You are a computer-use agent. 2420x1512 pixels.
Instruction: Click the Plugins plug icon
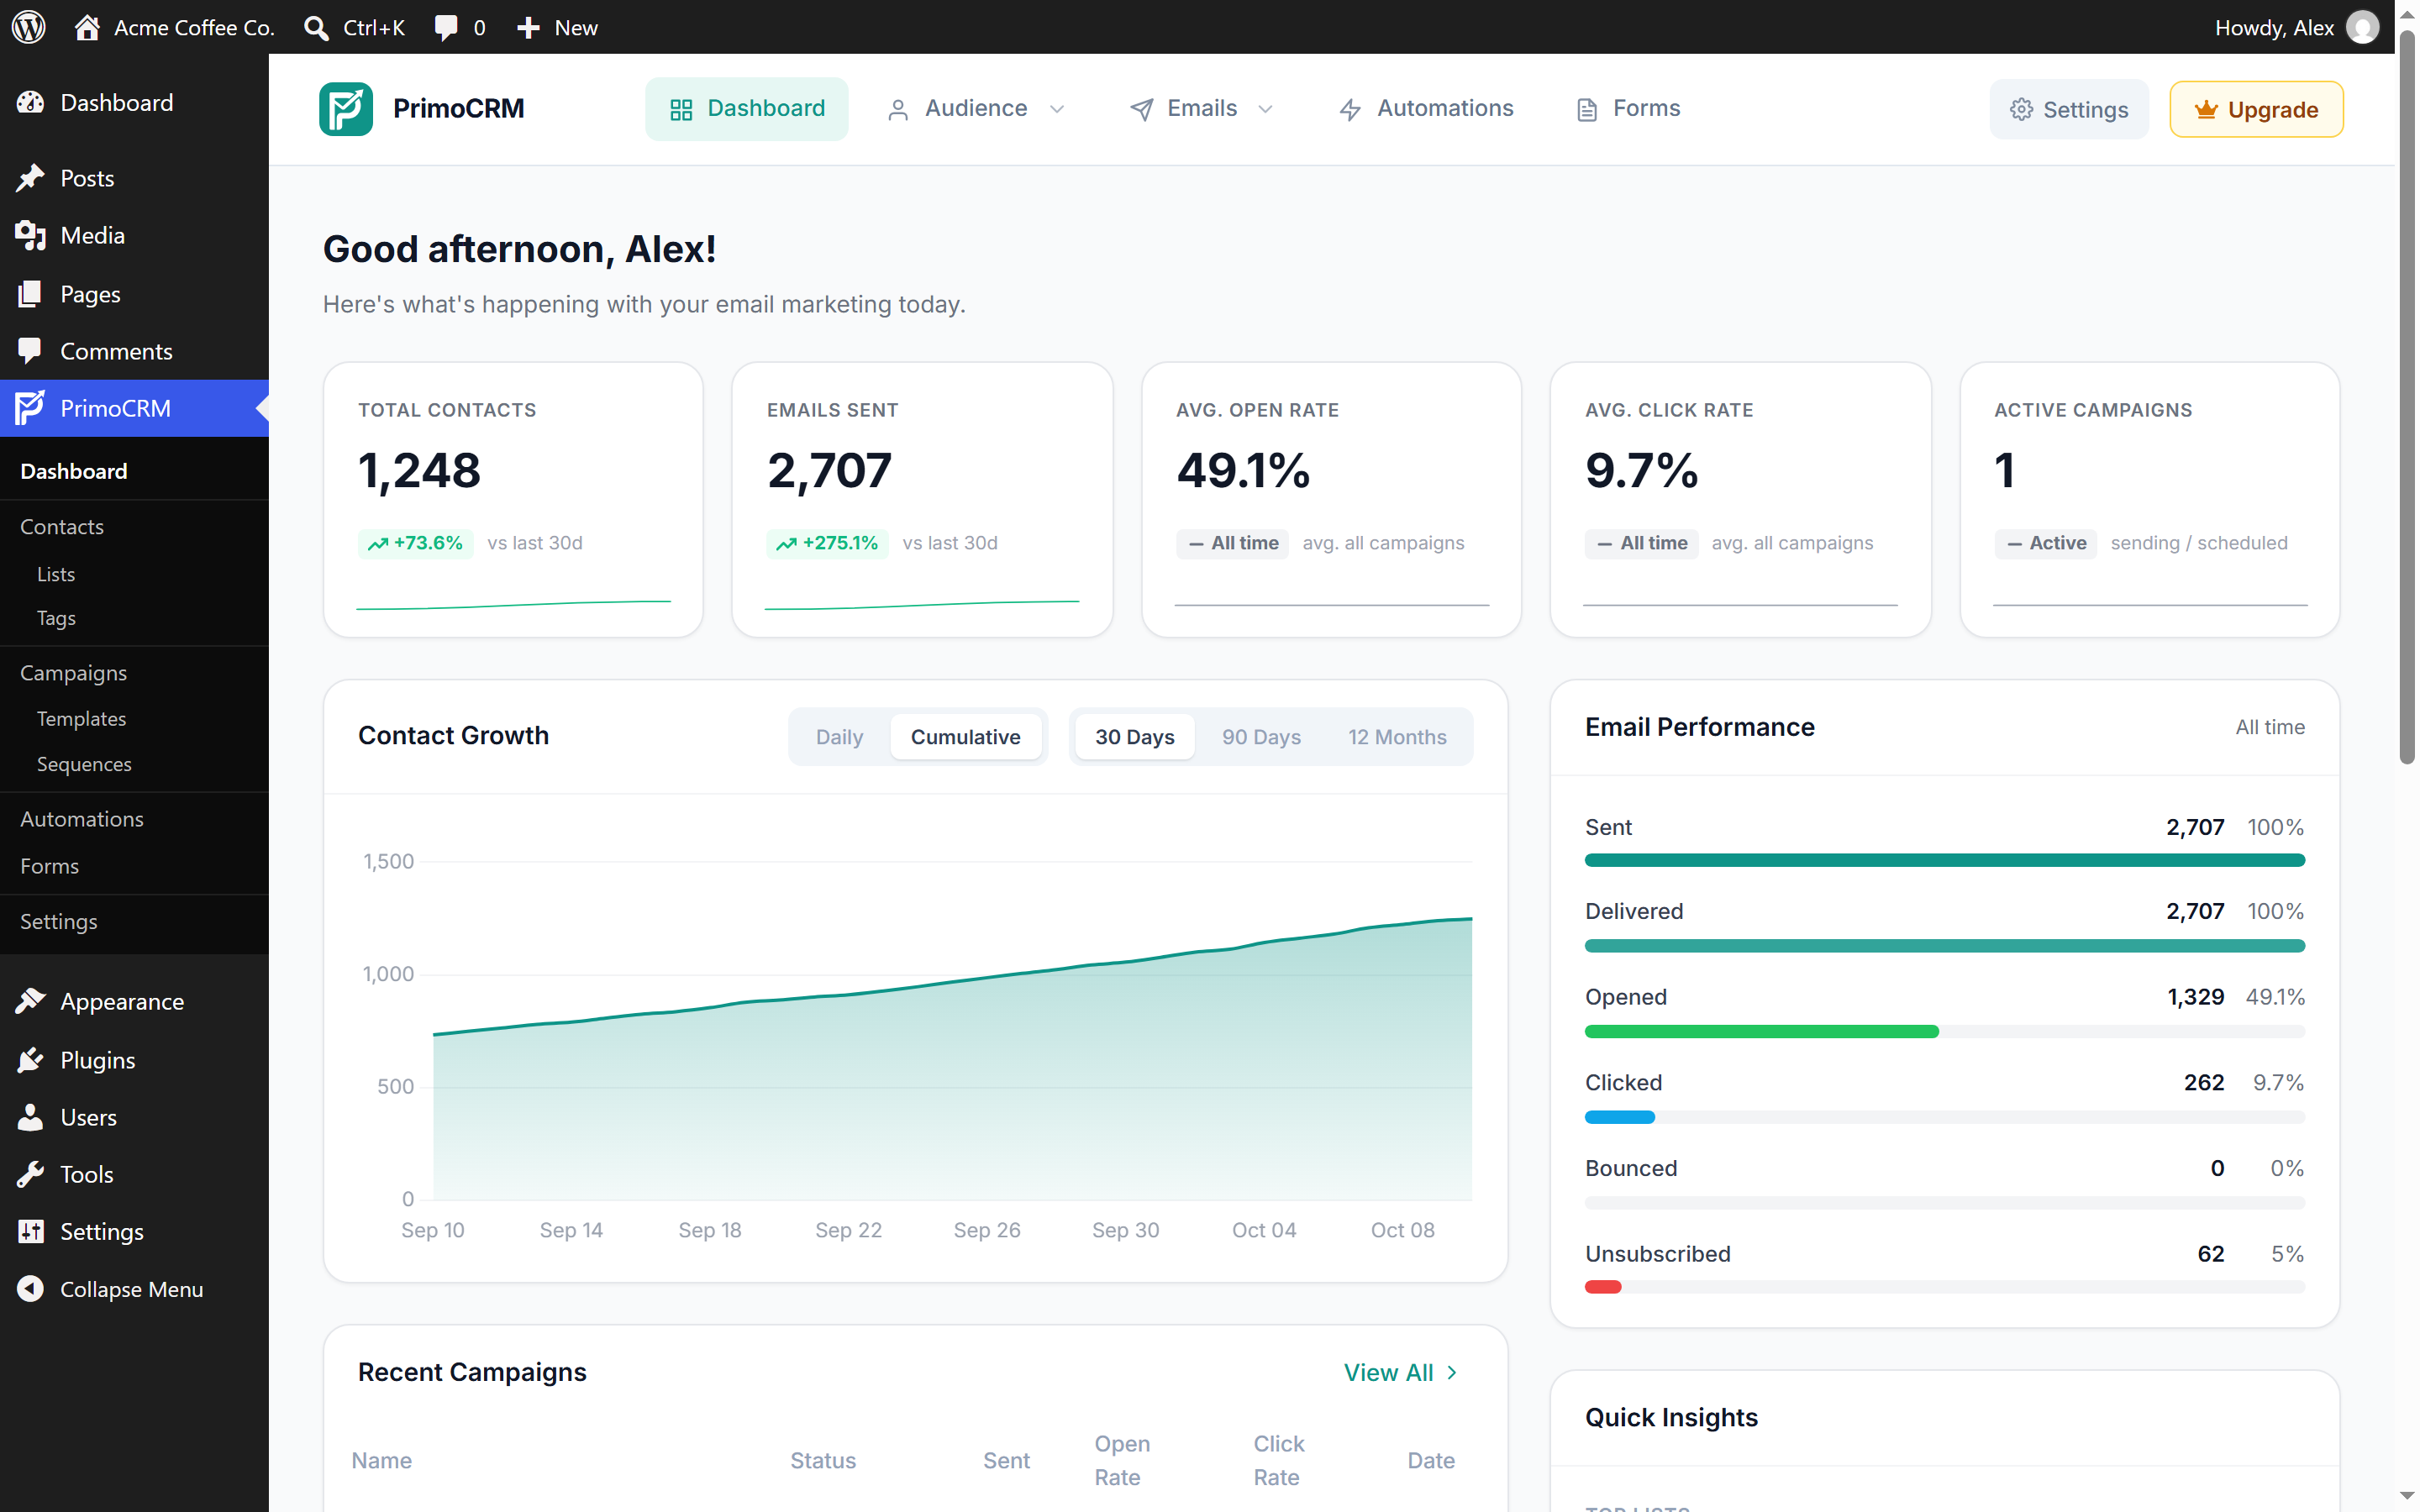click(x=31, y=1060)
